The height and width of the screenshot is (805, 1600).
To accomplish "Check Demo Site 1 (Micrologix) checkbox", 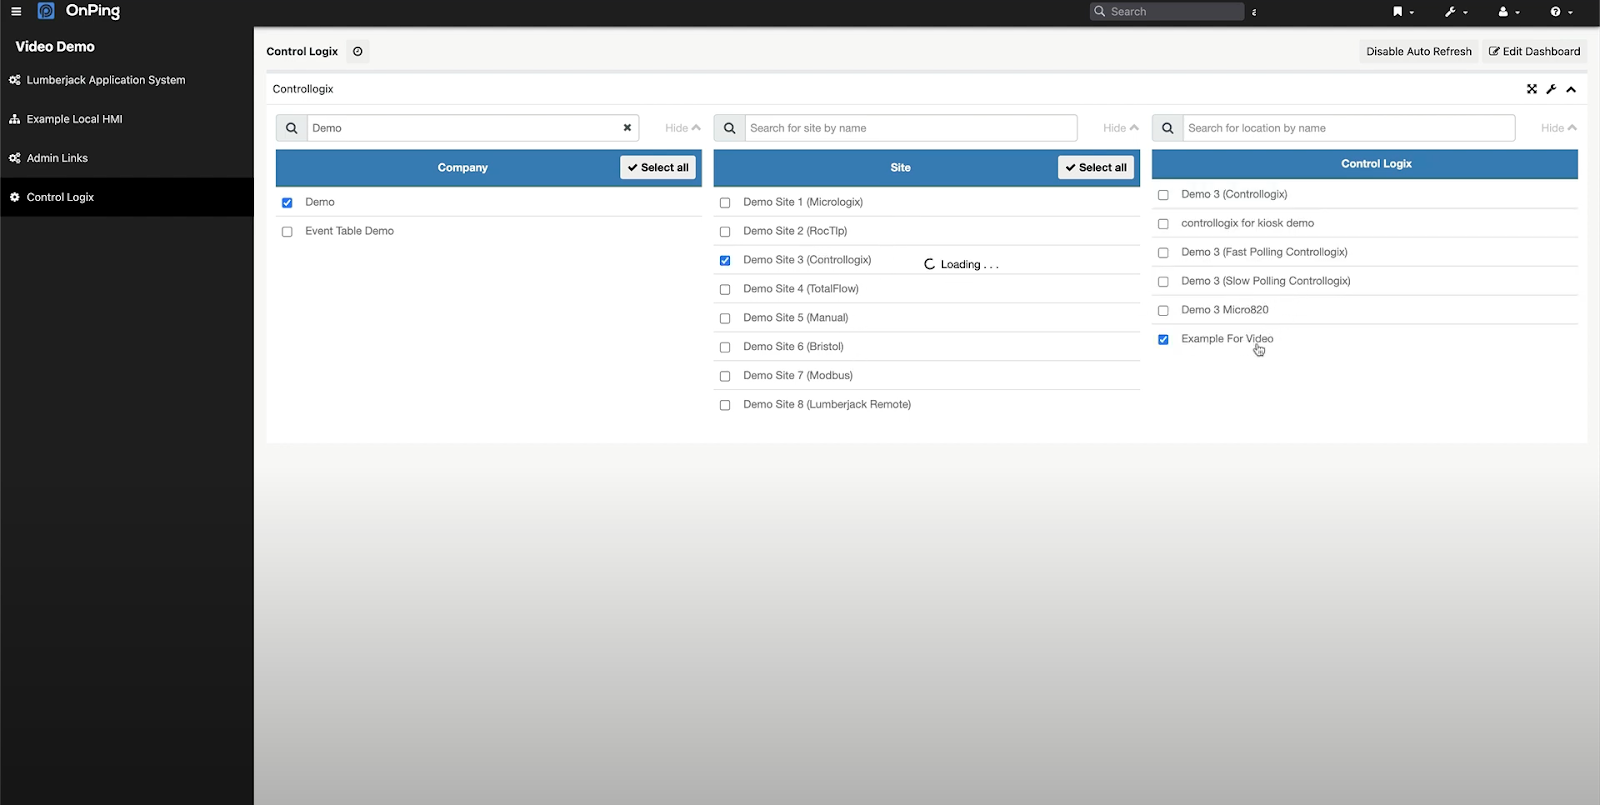I will click(x=725, y=203).
